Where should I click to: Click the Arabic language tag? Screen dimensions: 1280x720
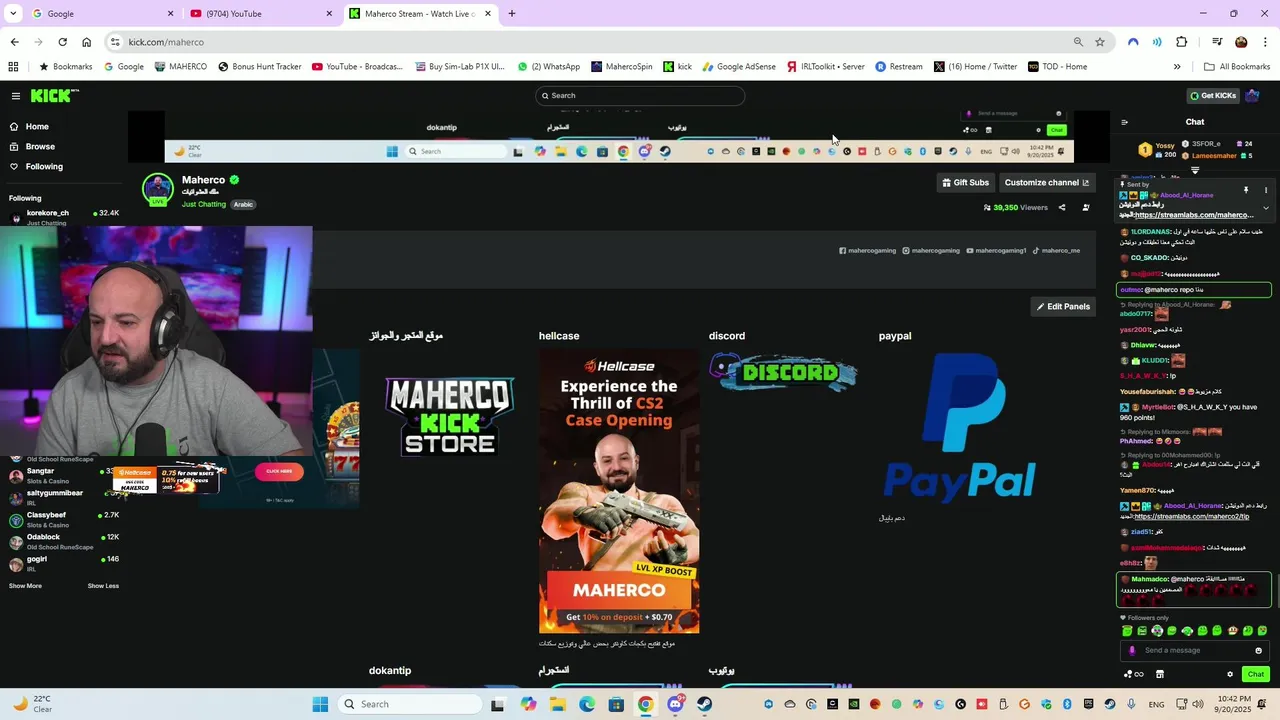tap(243, 204)
